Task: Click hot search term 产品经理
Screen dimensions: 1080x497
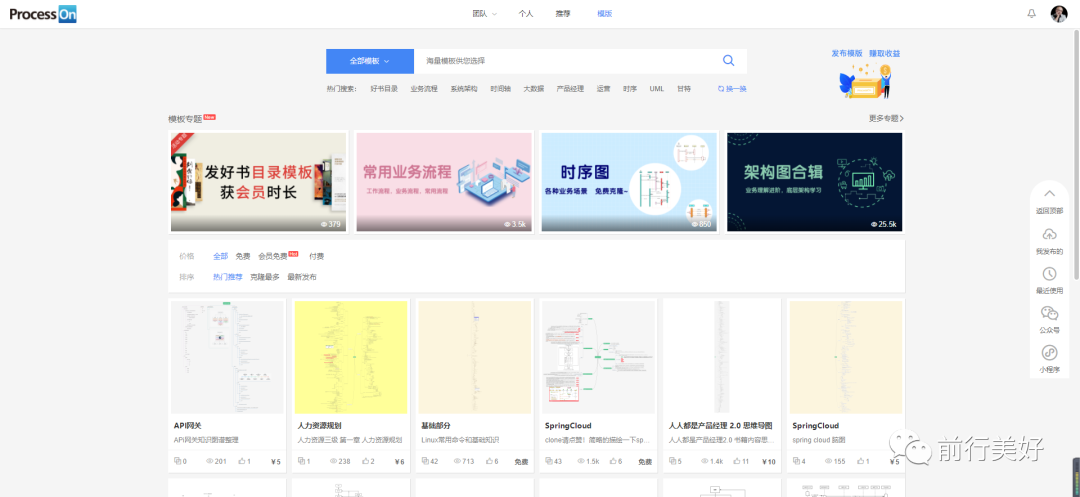Action: click(570, 89)
